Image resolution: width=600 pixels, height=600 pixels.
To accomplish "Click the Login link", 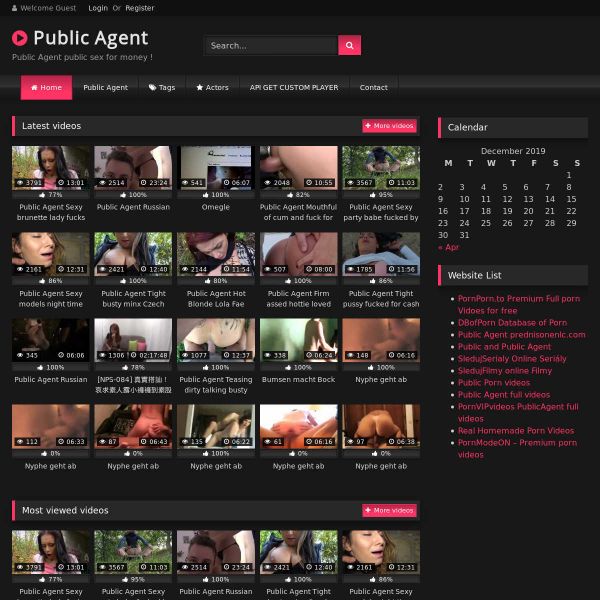I will 98,8.
